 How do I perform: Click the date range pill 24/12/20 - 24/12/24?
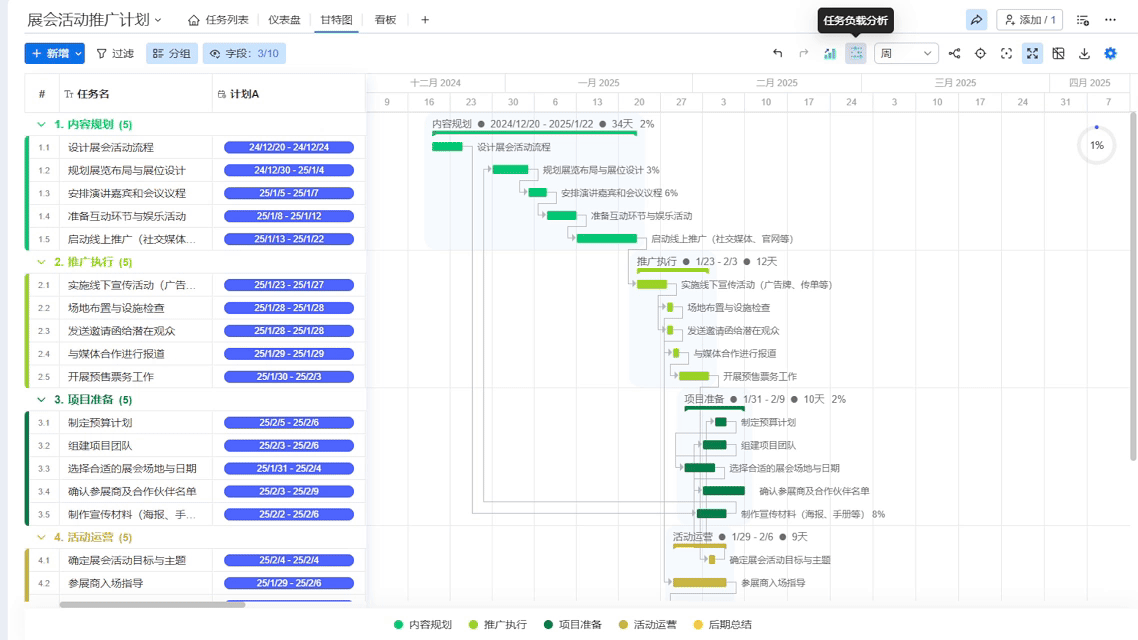[x=287, y=146]
